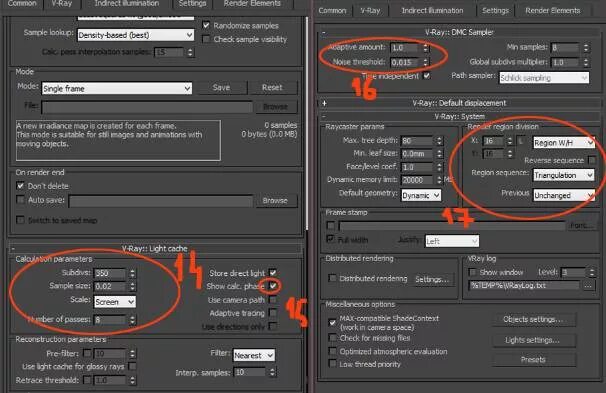The height and width of the screenshot is (393, 606).
Task: Adjust Interp. samples spinner arrows
Action: point(272,372)
